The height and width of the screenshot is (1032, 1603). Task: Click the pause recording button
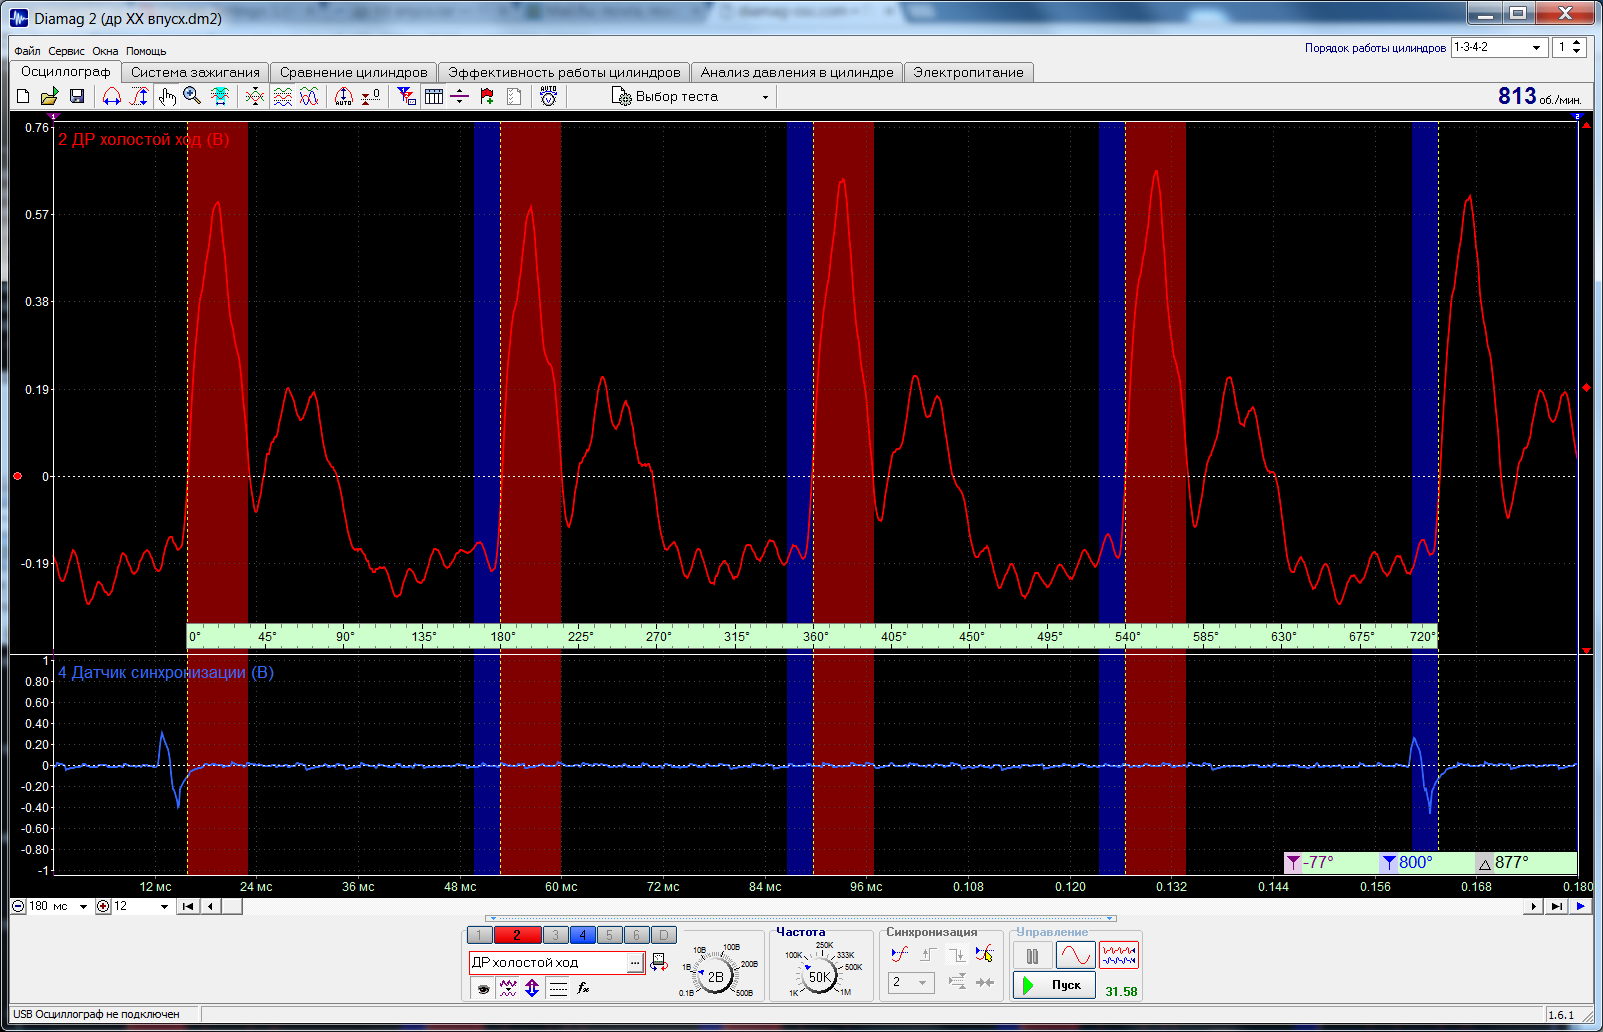(1032, 956)
